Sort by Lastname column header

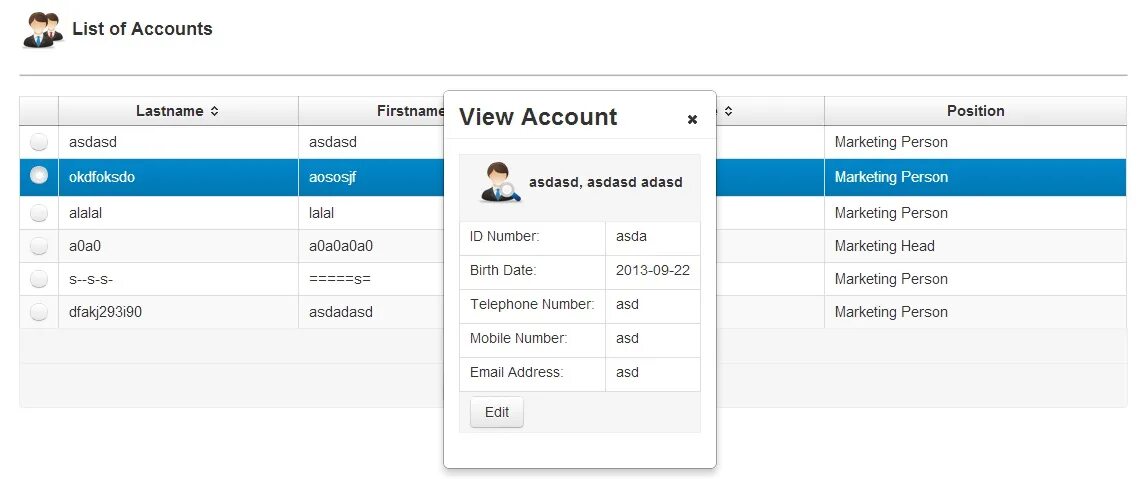pyautogui.click(x=170, y=111)
